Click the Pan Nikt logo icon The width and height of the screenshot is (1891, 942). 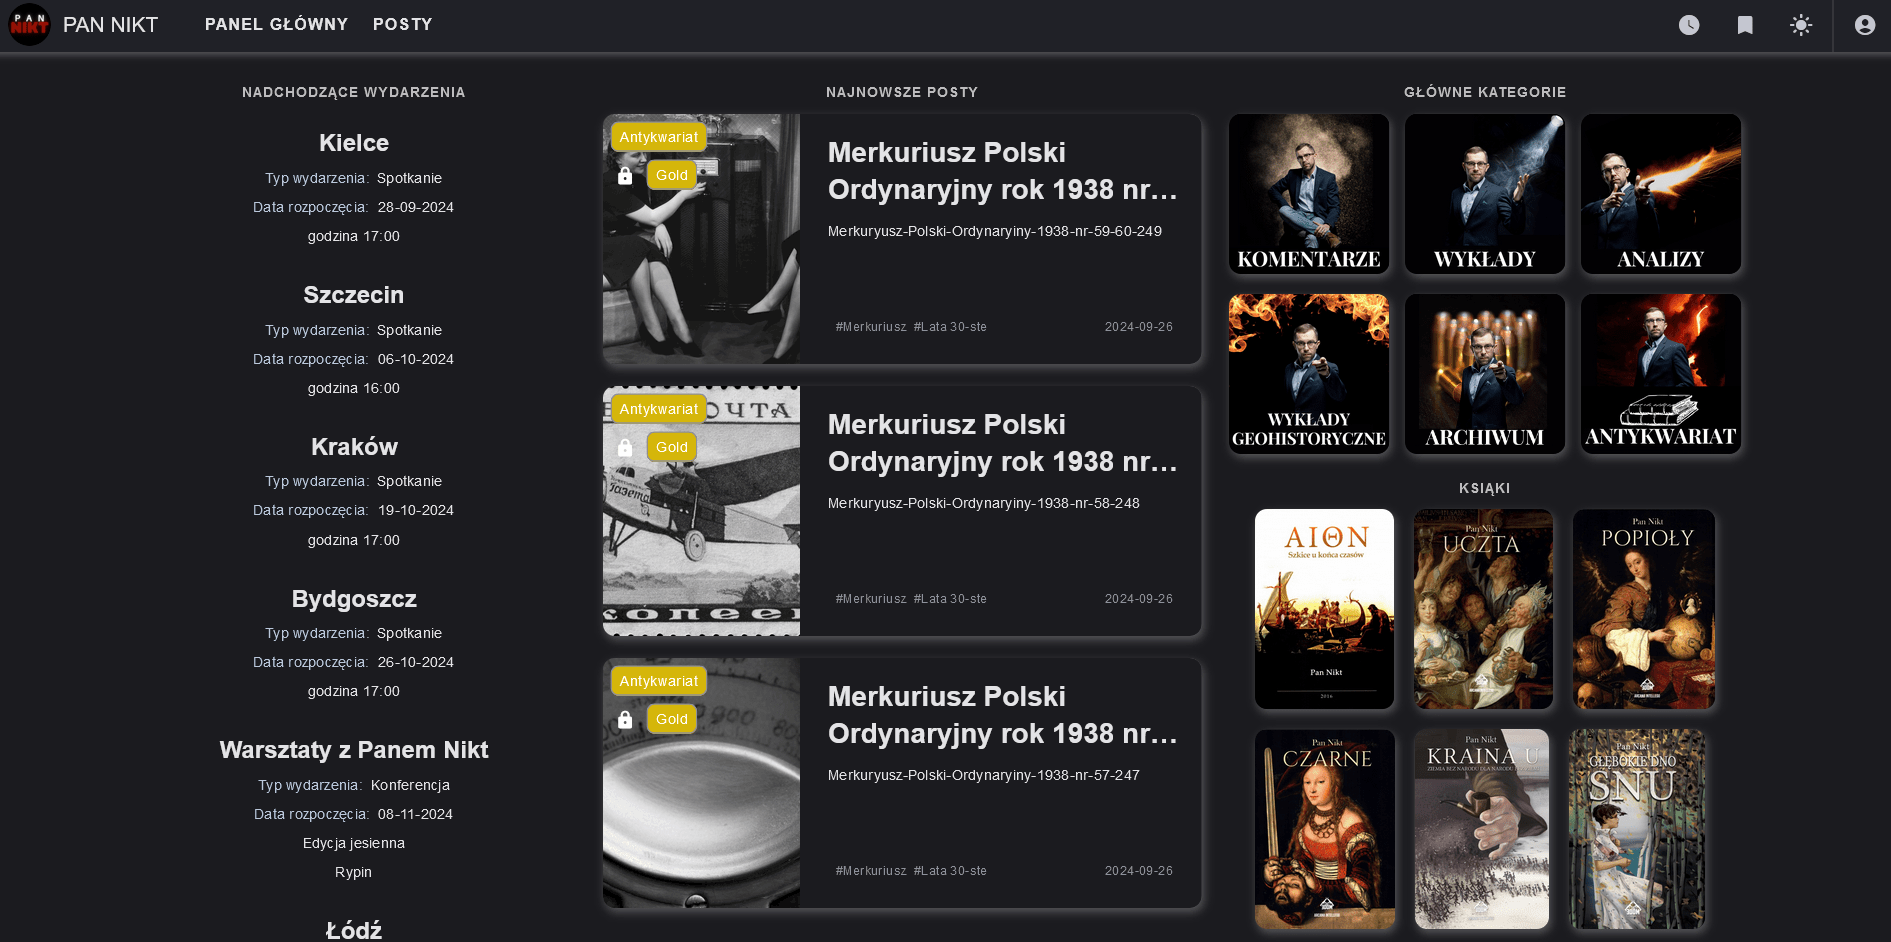pos(29,25)
